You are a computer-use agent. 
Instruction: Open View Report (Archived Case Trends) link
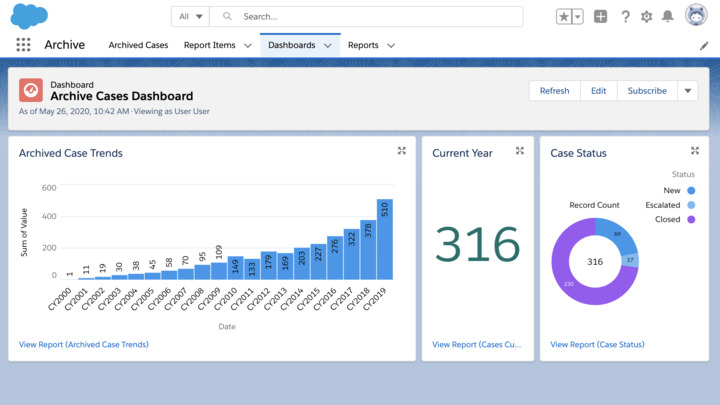click(x=84, y=344)
